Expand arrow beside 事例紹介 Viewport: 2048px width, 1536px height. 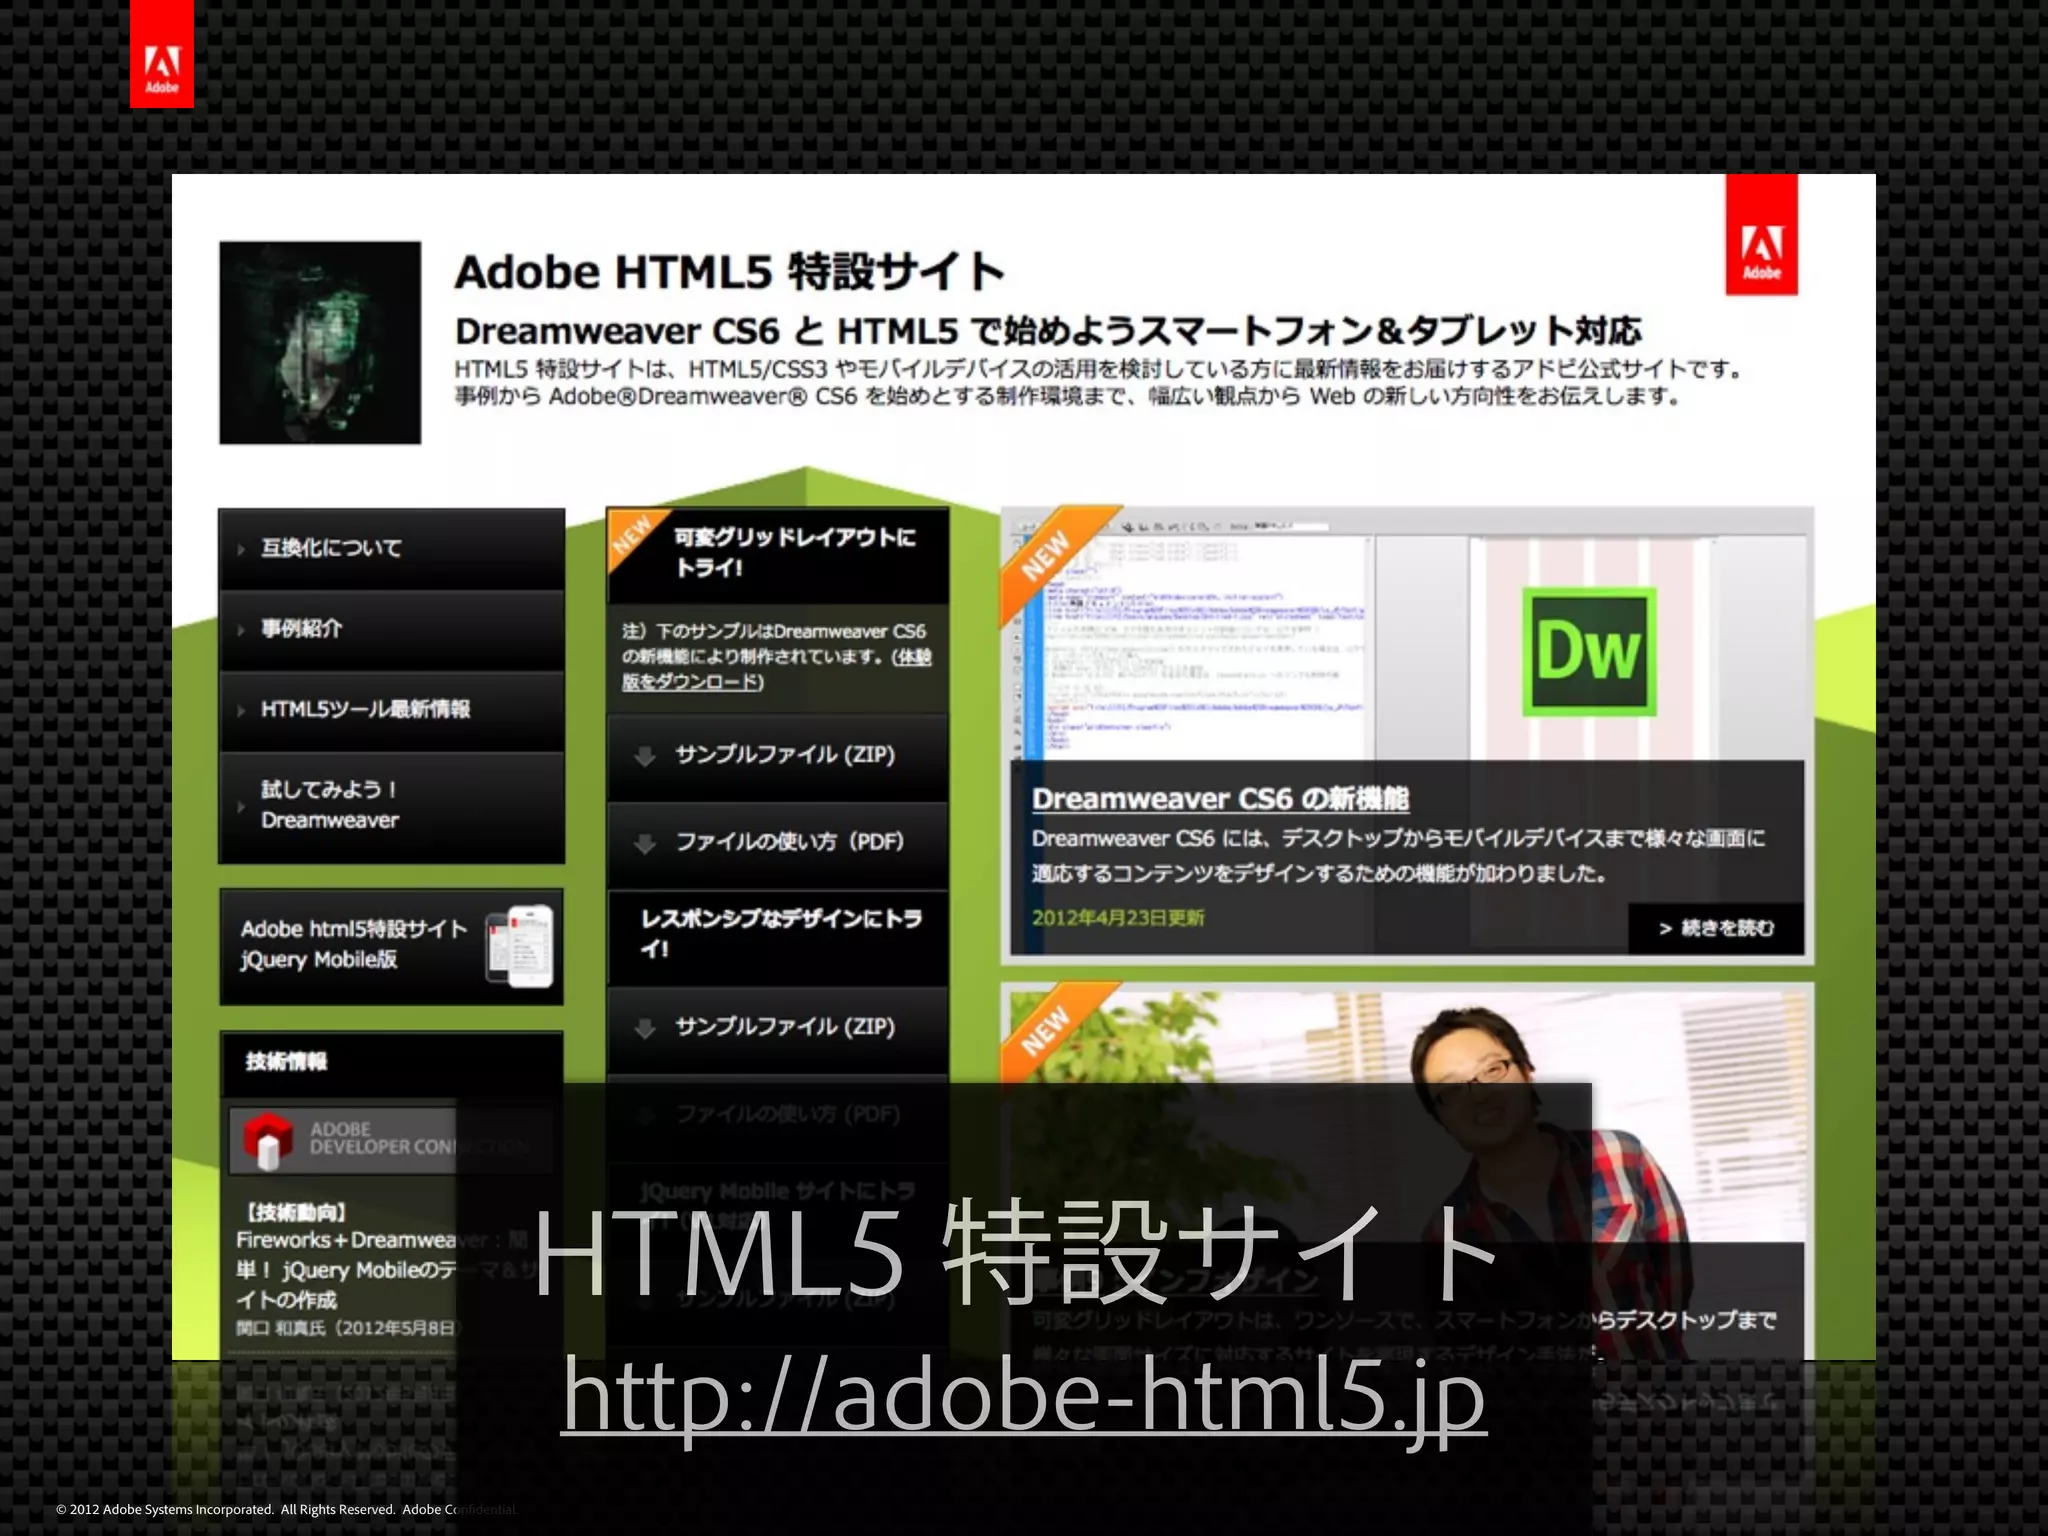click(241, 630)
